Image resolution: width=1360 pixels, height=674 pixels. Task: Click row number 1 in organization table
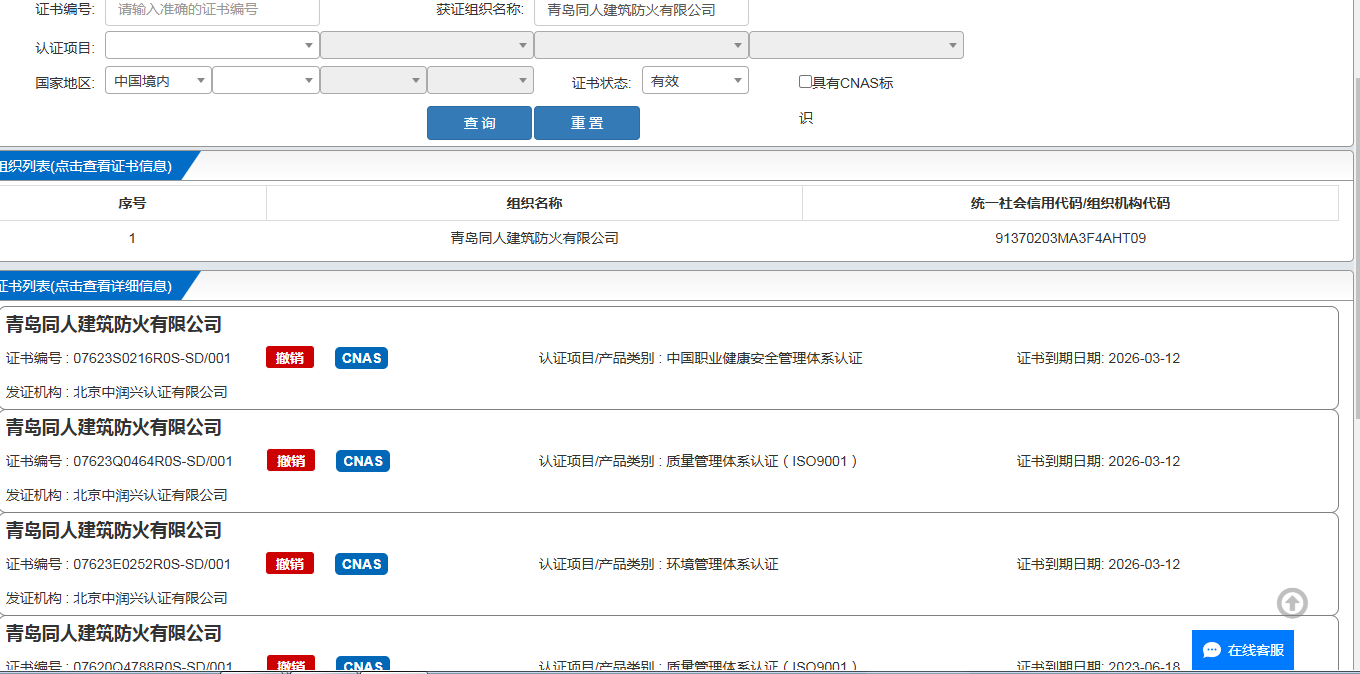click(x=132, y=238)
